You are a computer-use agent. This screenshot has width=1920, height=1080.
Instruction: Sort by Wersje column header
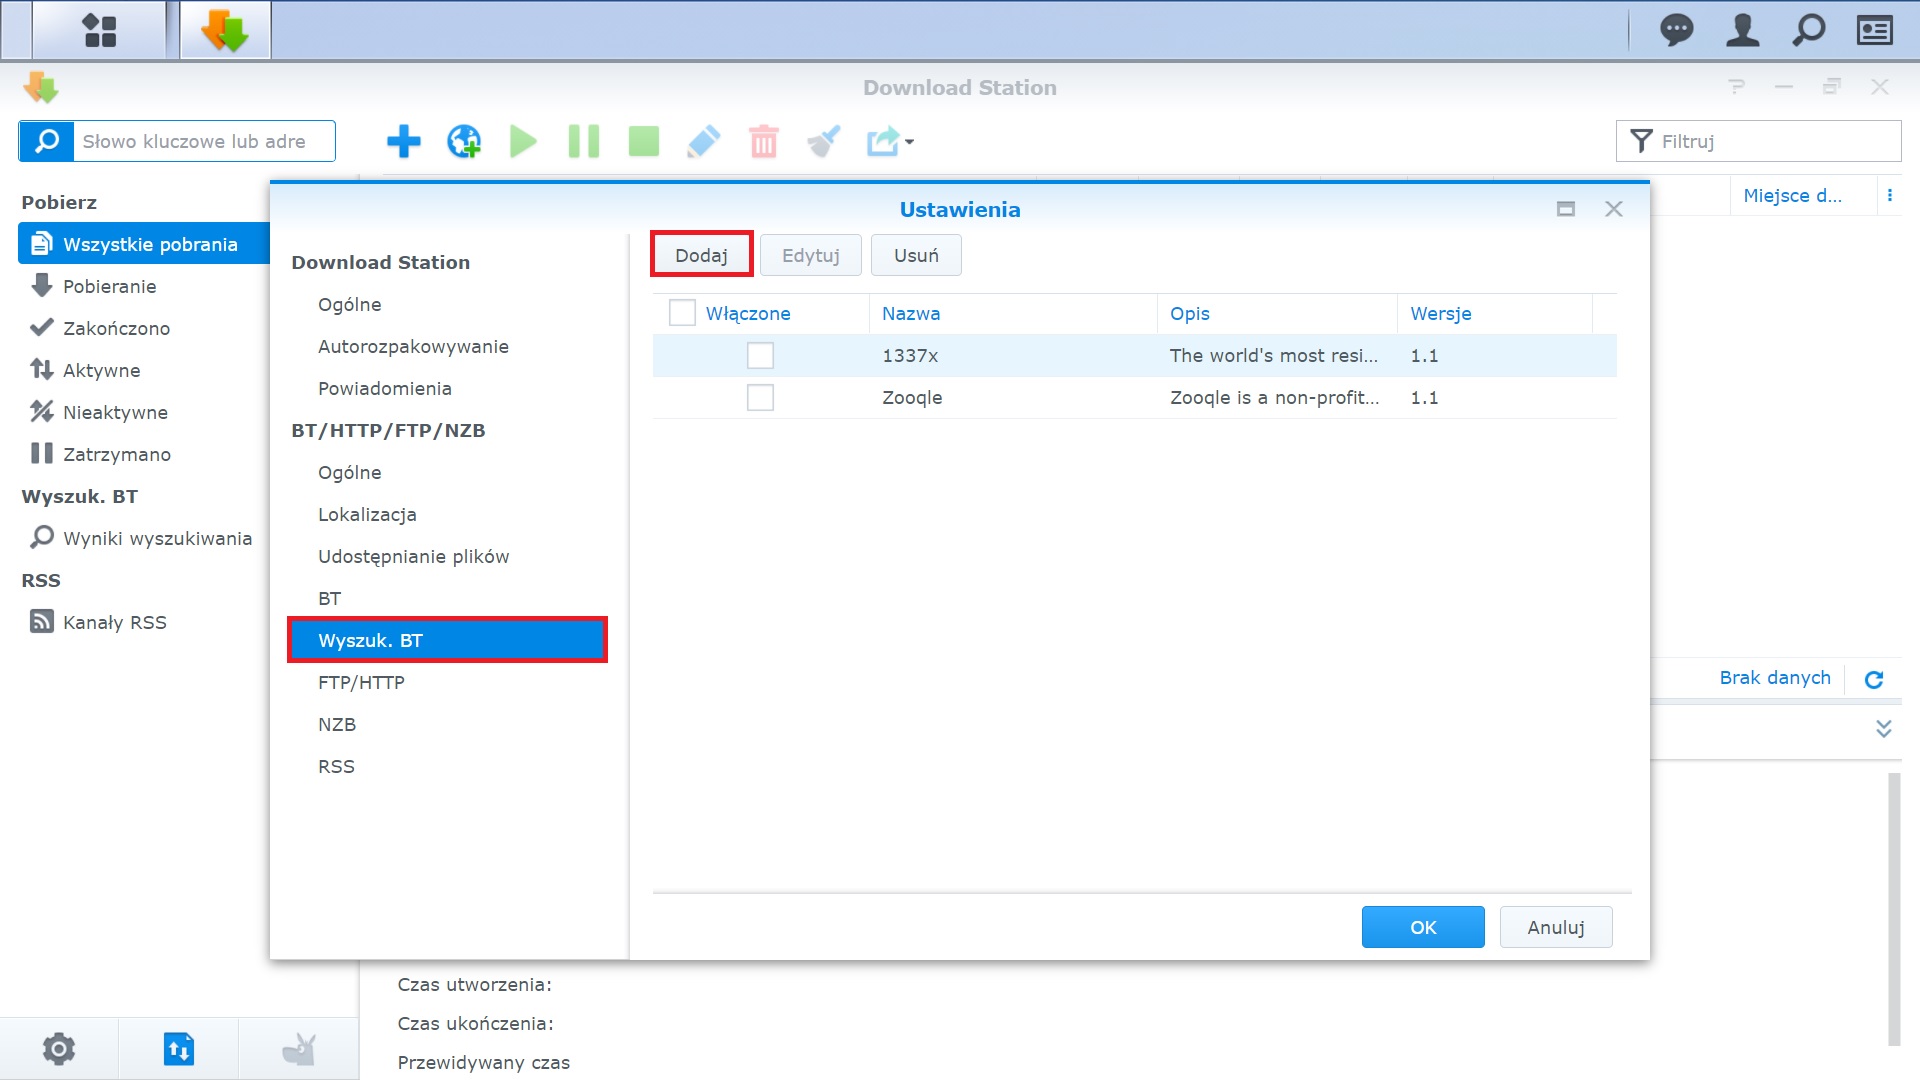click(1494, 313)
